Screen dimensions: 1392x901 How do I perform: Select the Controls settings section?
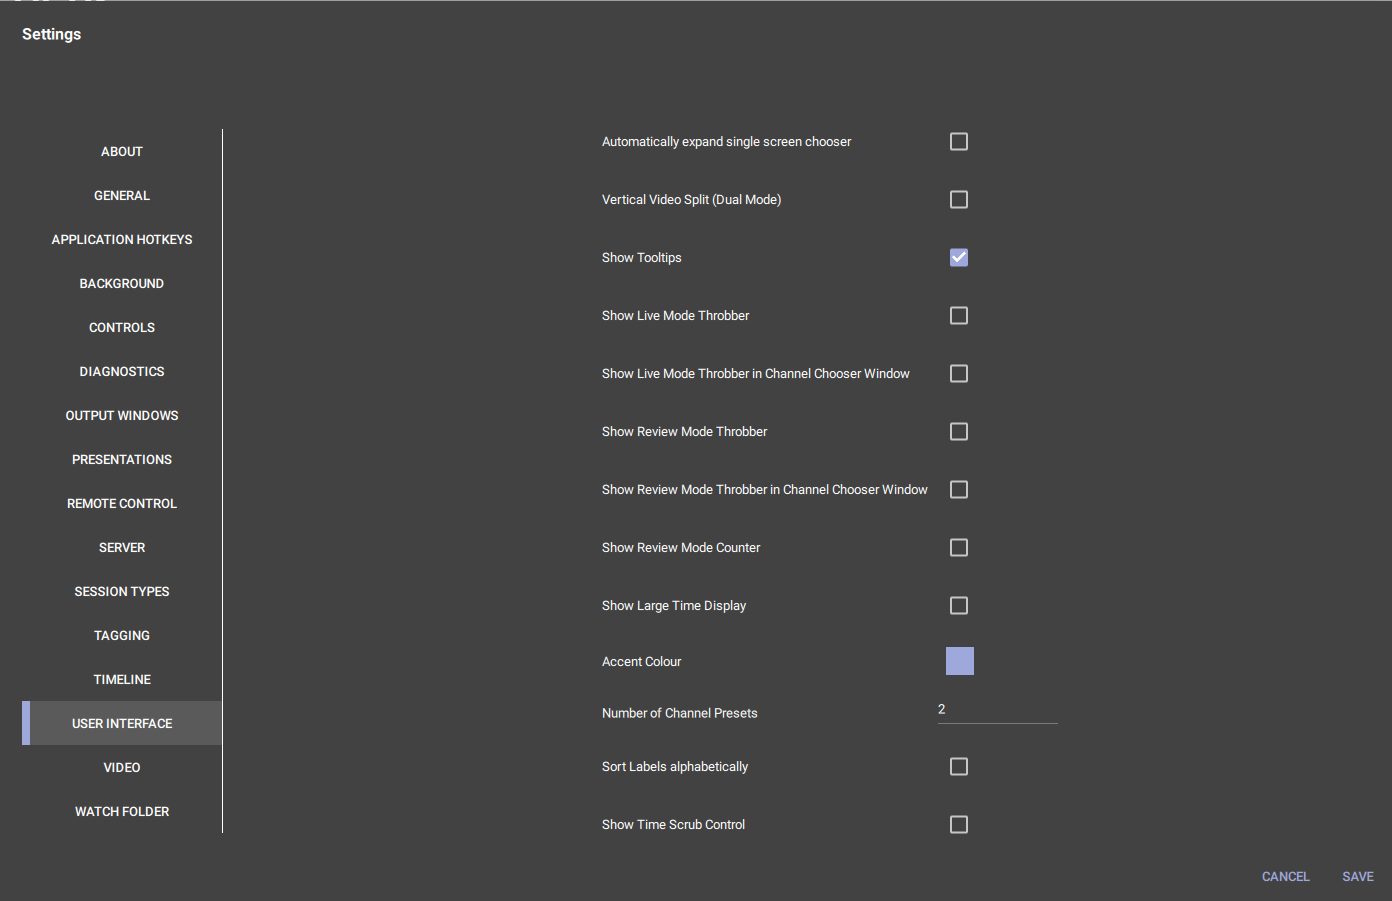pos(122,328)
